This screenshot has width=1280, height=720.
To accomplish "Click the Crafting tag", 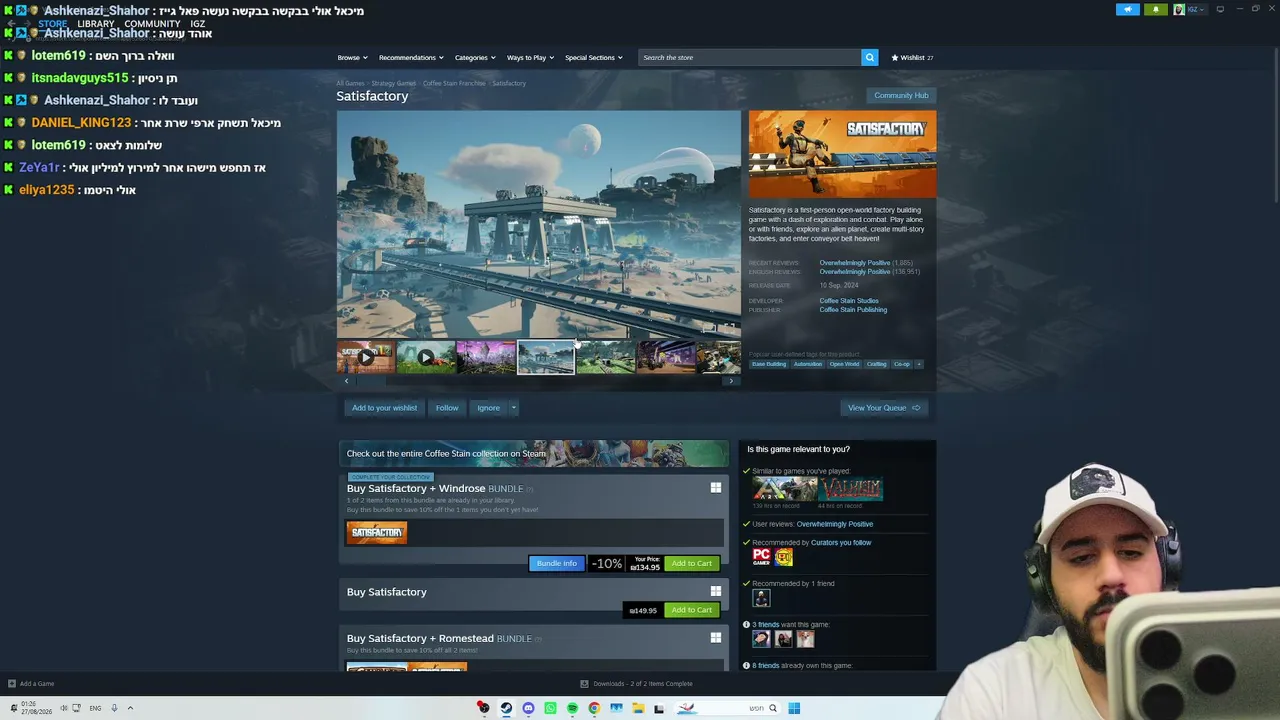I will pos(877,364).
